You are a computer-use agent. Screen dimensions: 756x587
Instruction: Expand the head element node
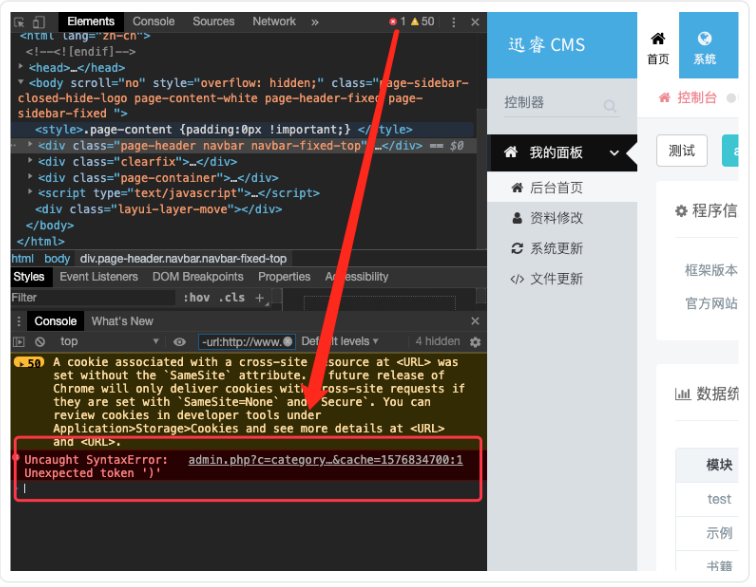pos(20,66)
